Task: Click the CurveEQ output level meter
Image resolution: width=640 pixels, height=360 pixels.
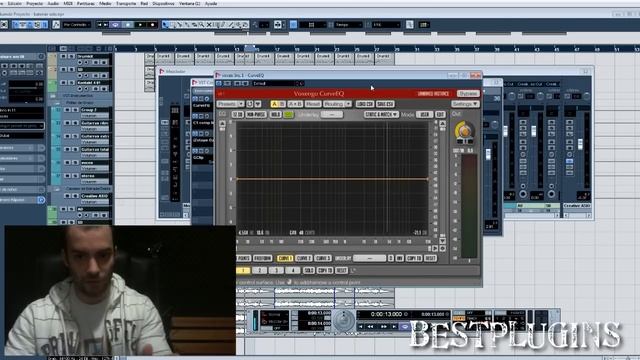Action: click(x=469, y=206)
